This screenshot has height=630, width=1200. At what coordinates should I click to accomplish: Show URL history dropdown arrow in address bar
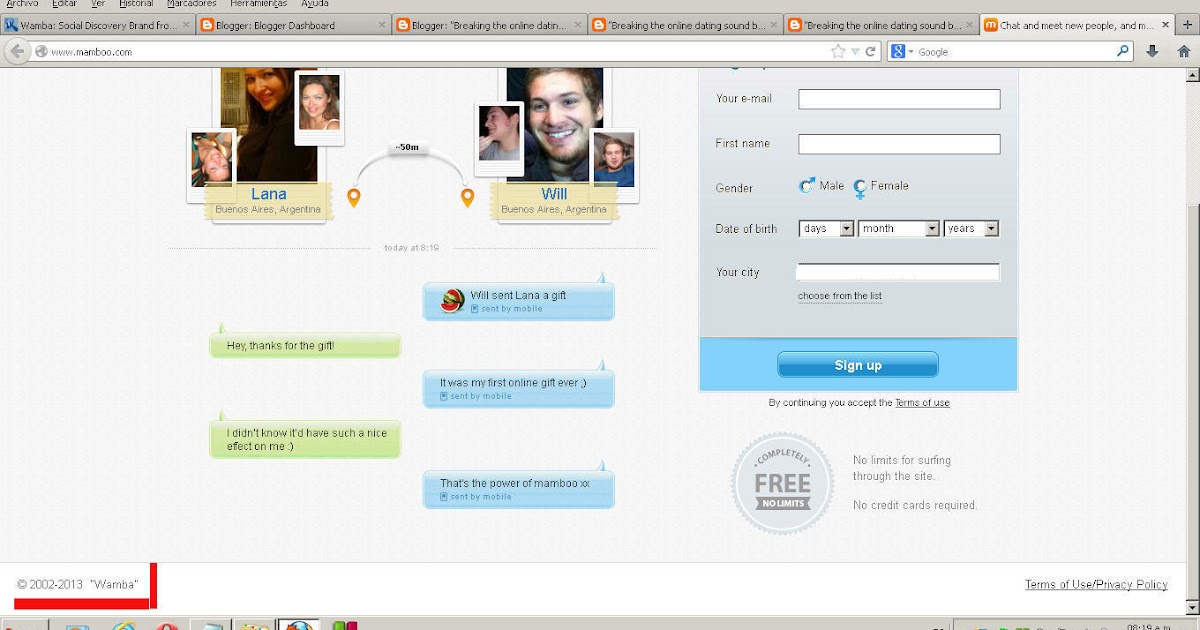pyautogui.click(x=854, y=52)
